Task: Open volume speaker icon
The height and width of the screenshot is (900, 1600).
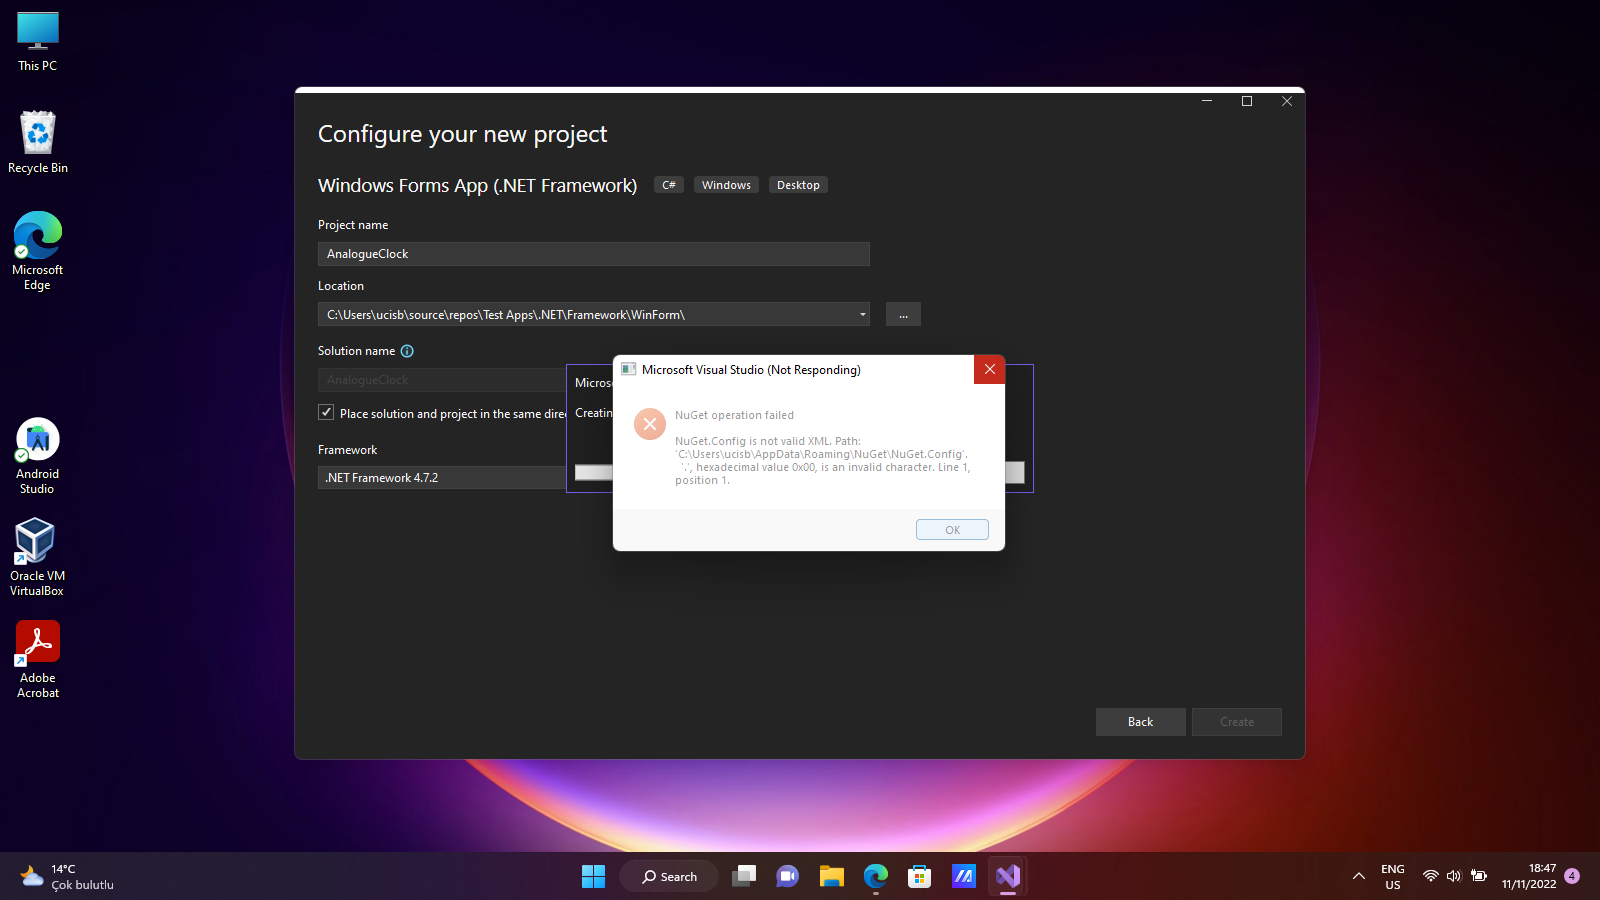Action: tap(1454, 876)
